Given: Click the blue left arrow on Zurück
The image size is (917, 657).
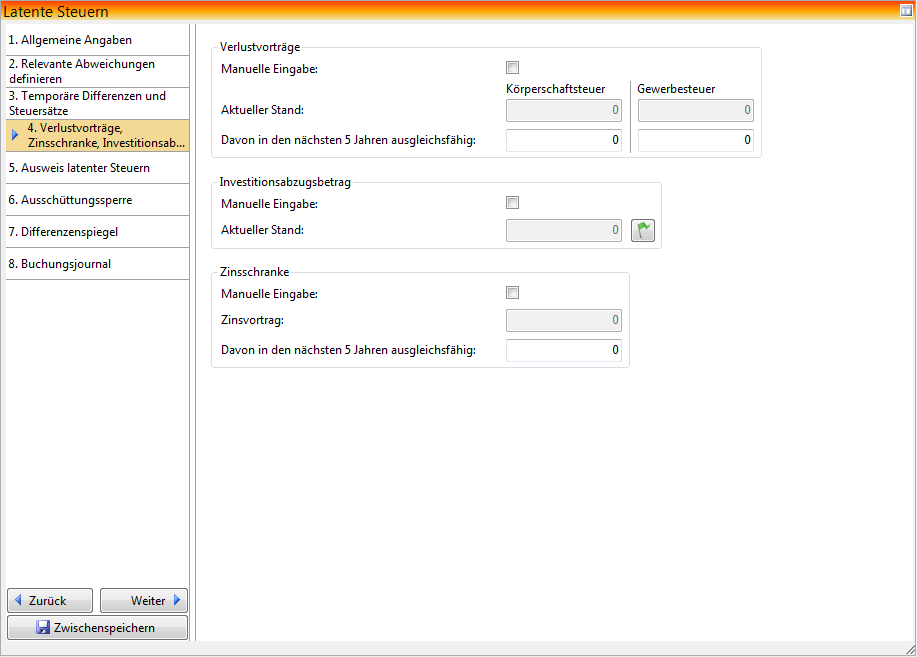Looking at the screenshot, I should (x=18, y=601).
